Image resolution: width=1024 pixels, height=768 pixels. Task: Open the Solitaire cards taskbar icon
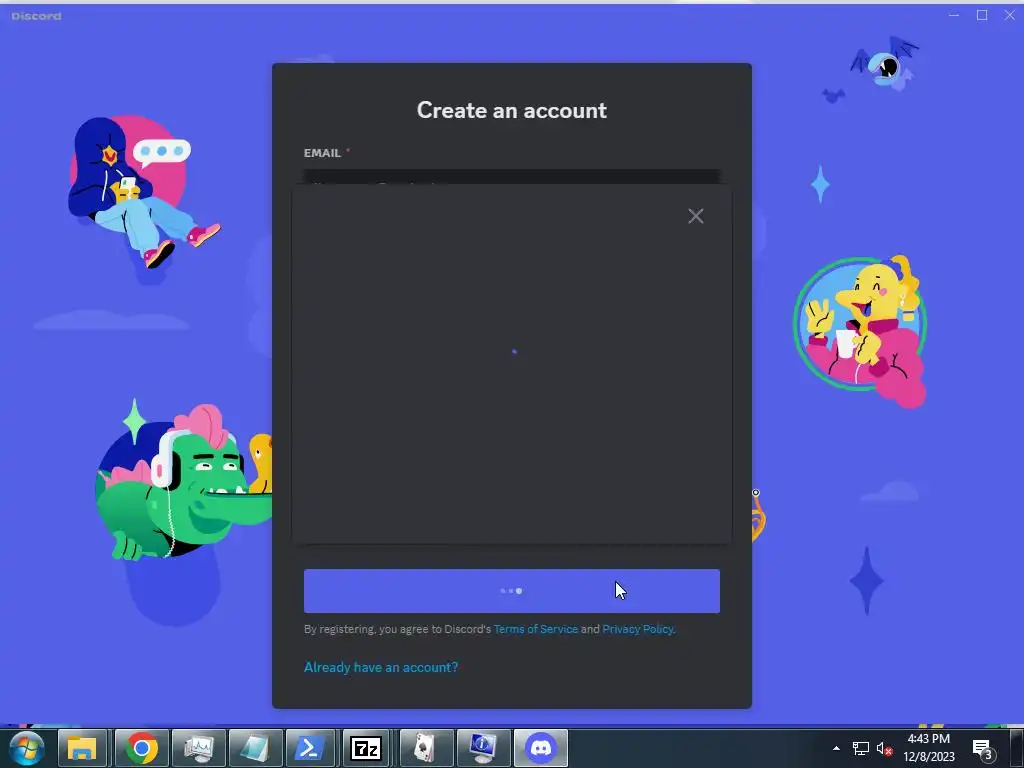(x=425, y=748)
